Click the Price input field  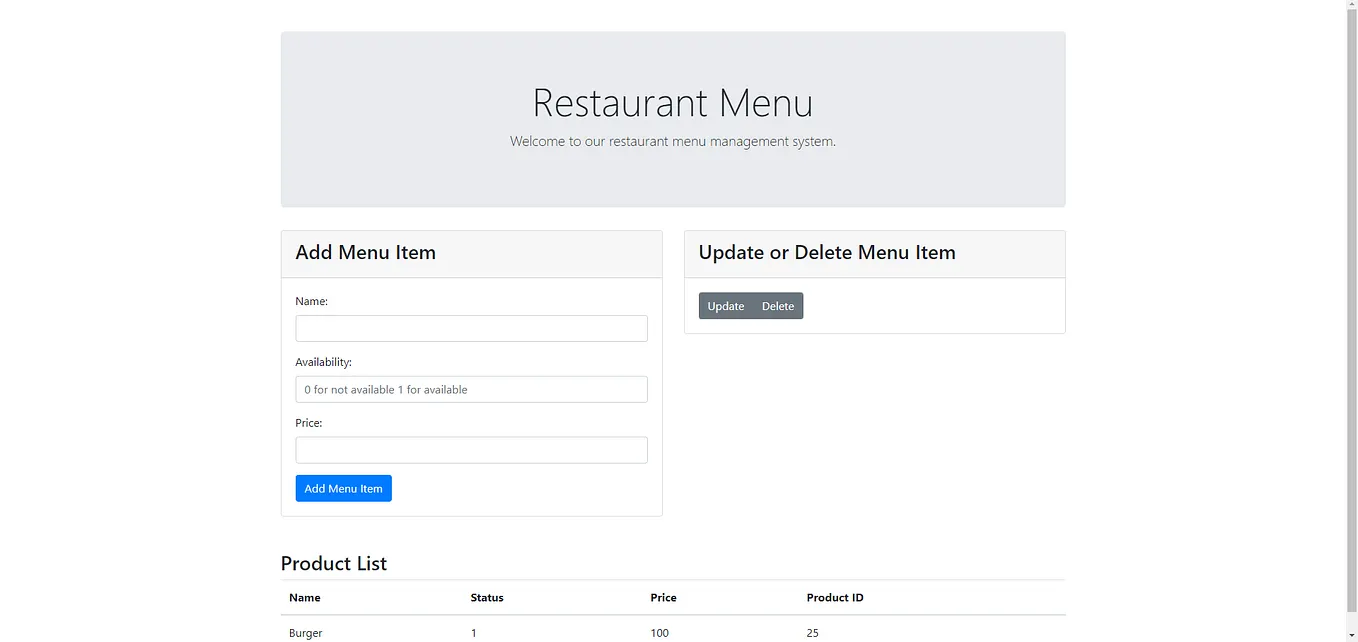coord(471,449)
